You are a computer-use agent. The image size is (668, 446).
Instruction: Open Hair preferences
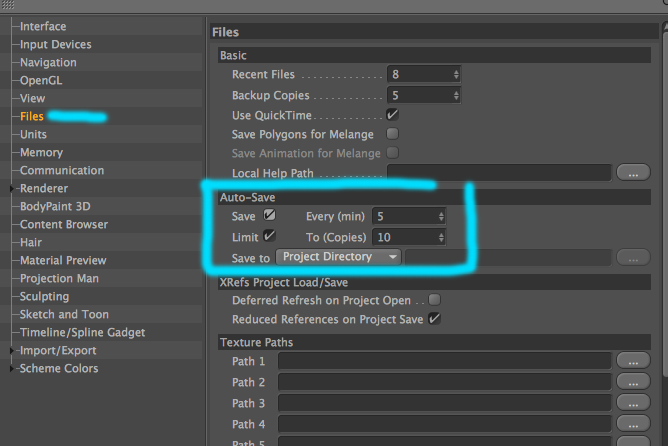pos(31,242)
